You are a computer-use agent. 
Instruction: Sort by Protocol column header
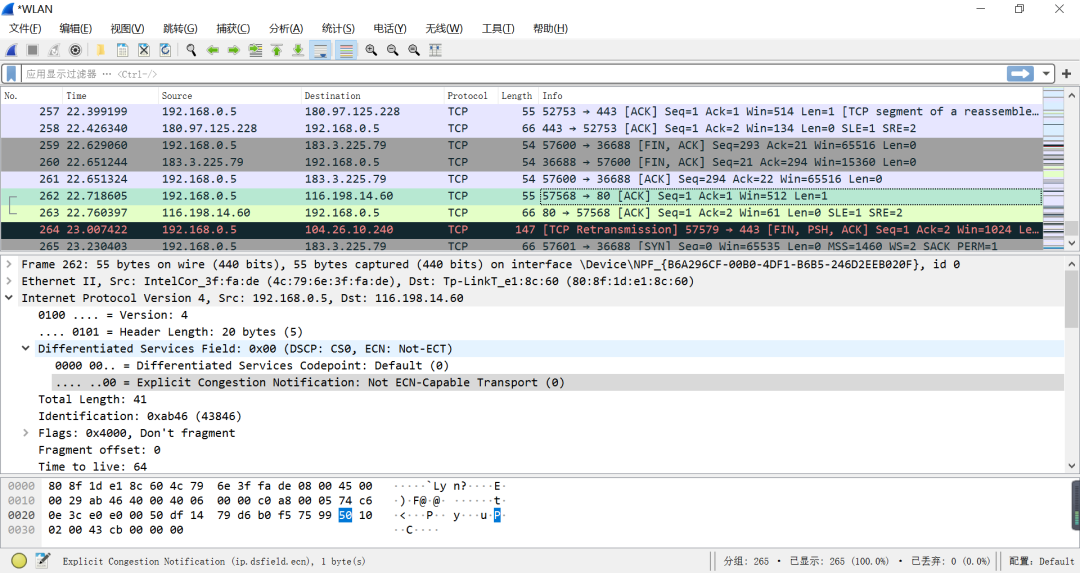click(471, 96)
